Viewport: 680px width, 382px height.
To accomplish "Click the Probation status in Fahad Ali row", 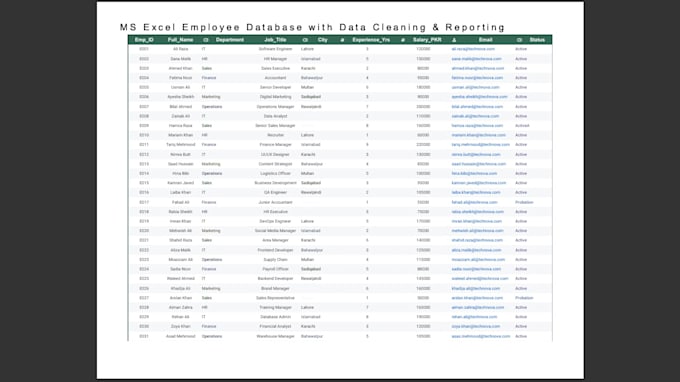I will pyautogui.click(x=524, y=202).
